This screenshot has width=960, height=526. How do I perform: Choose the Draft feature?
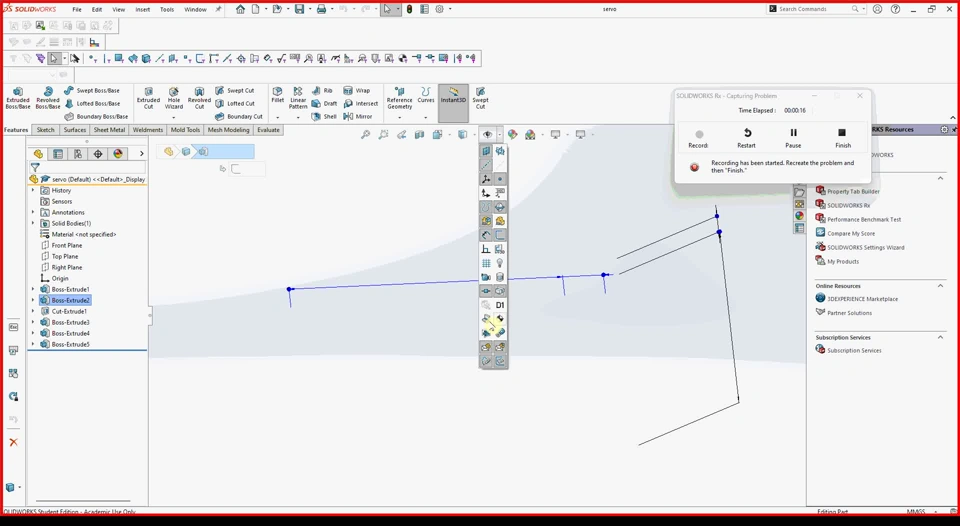[324, 103]
